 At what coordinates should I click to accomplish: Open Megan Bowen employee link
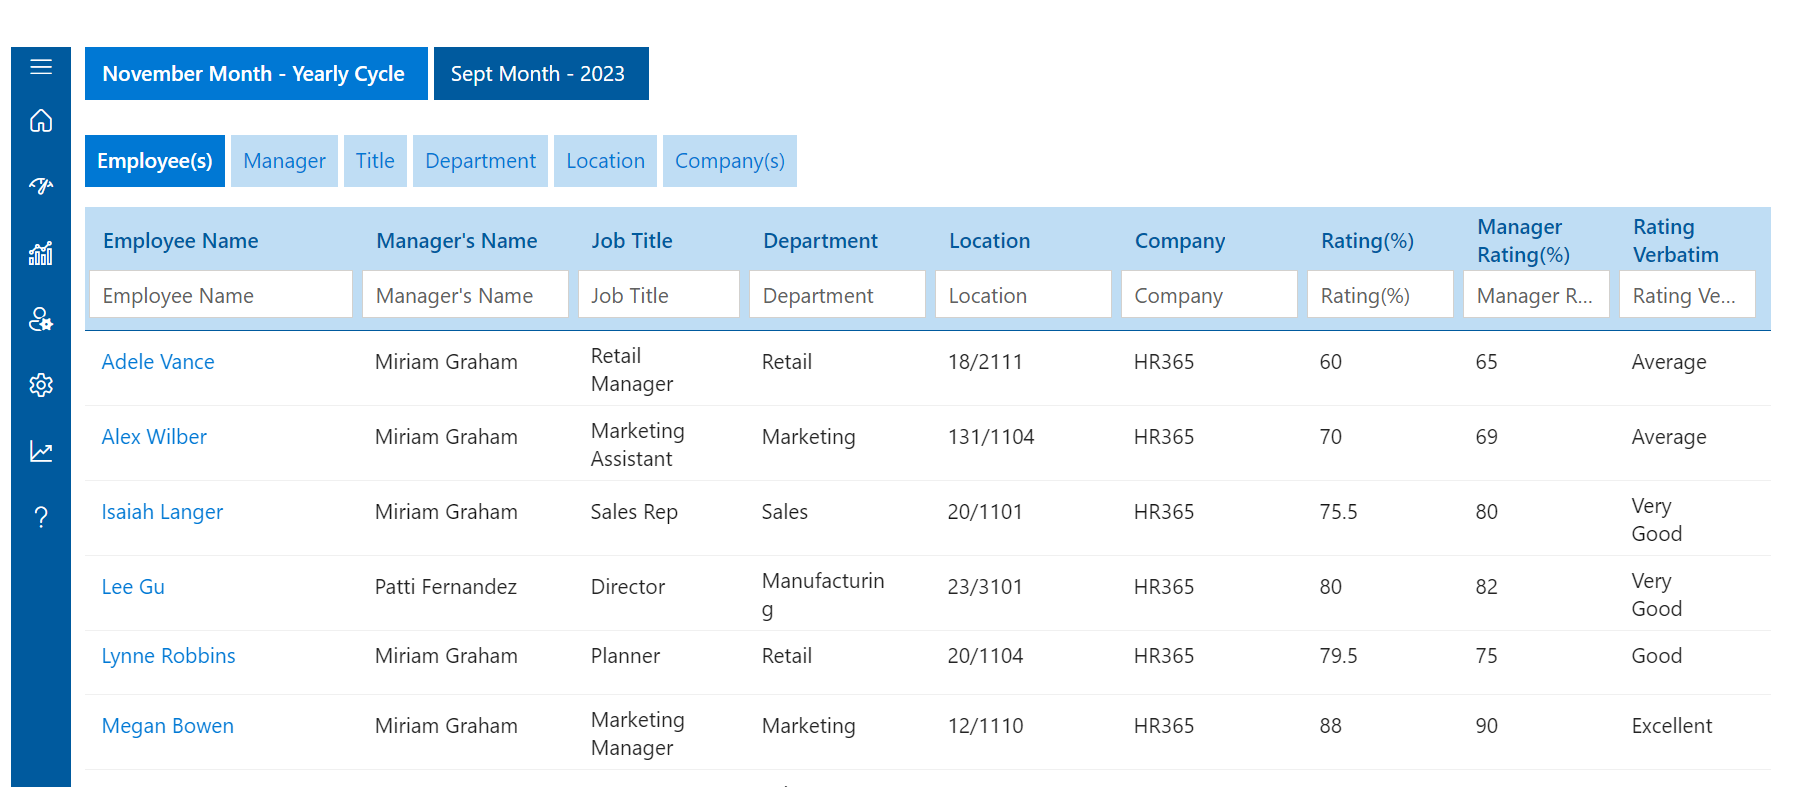tap(167, 726)
